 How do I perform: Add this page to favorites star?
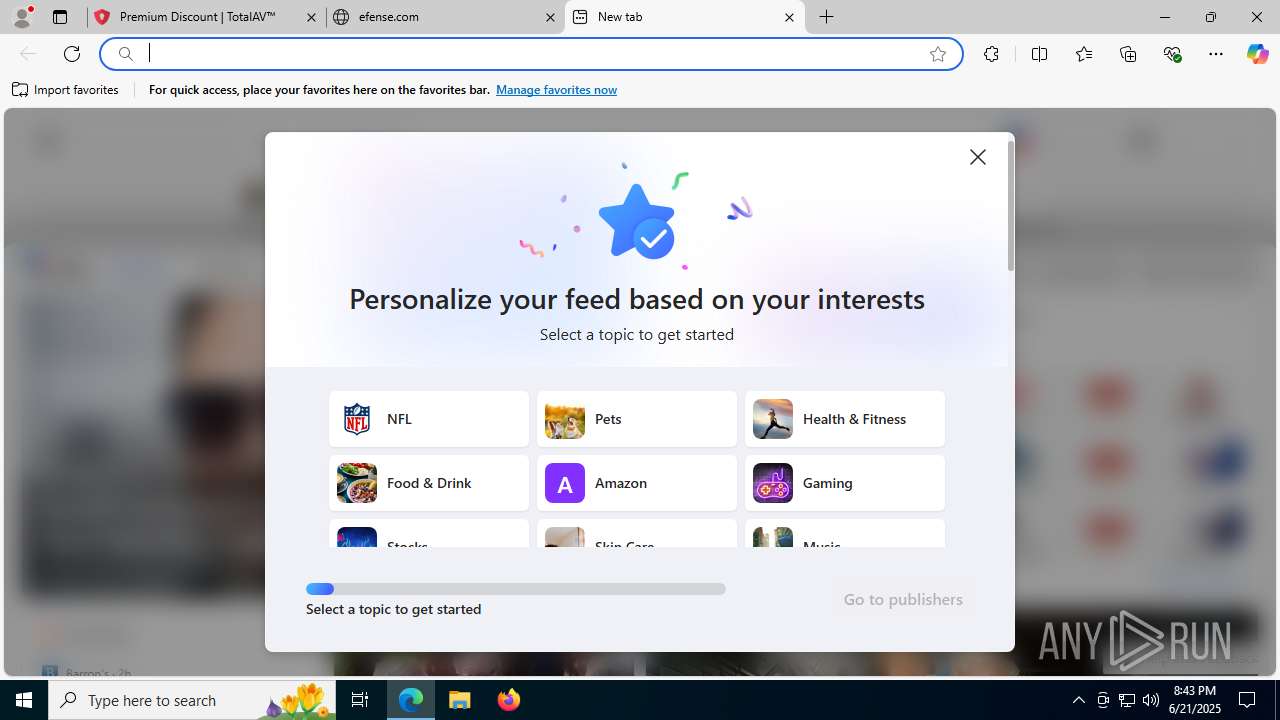click(x=938, y=54)
